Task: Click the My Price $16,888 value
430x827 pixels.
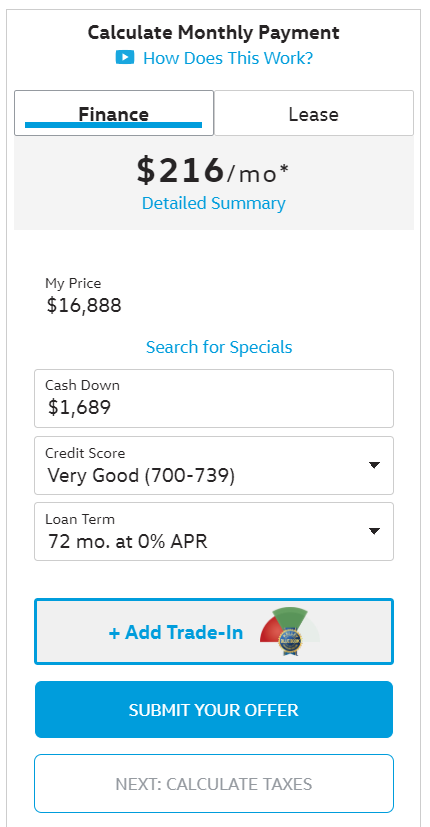Action: [84, 305]
